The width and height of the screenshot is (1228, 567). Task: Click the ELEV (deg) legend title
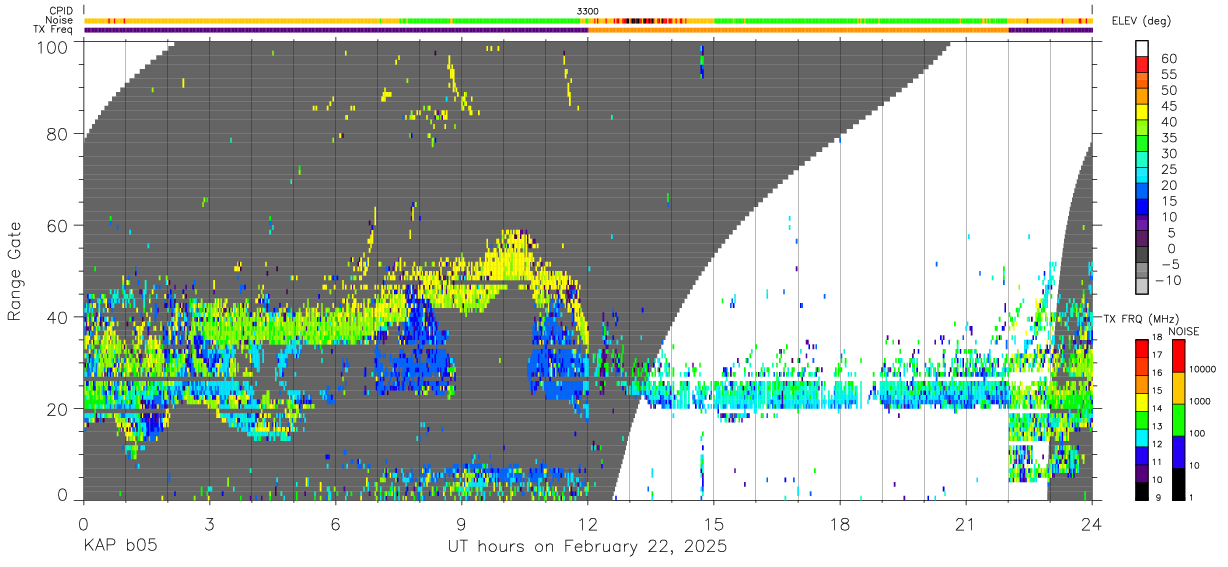1143,21
